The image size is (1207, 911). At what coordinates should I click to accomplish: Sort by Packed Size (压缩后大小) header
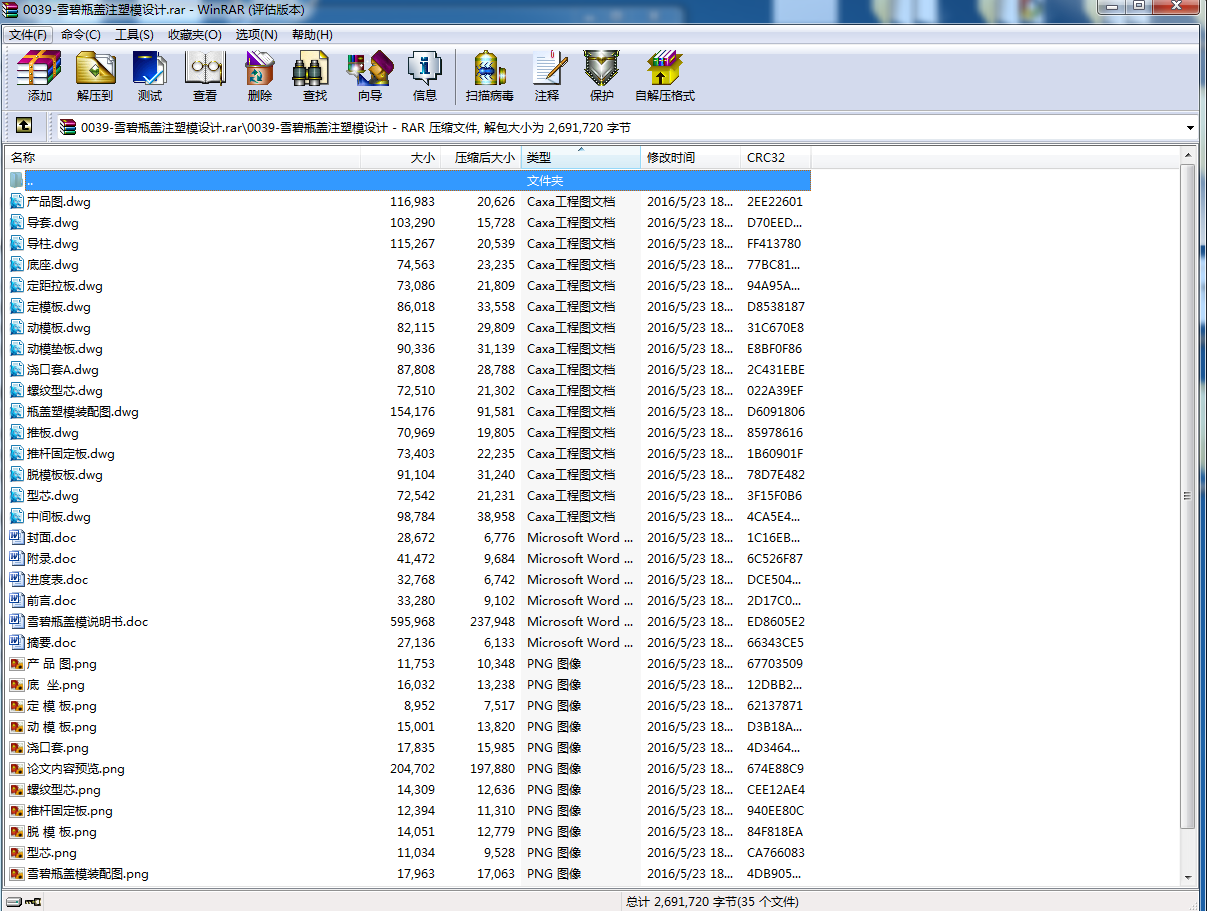pos(481,157)
